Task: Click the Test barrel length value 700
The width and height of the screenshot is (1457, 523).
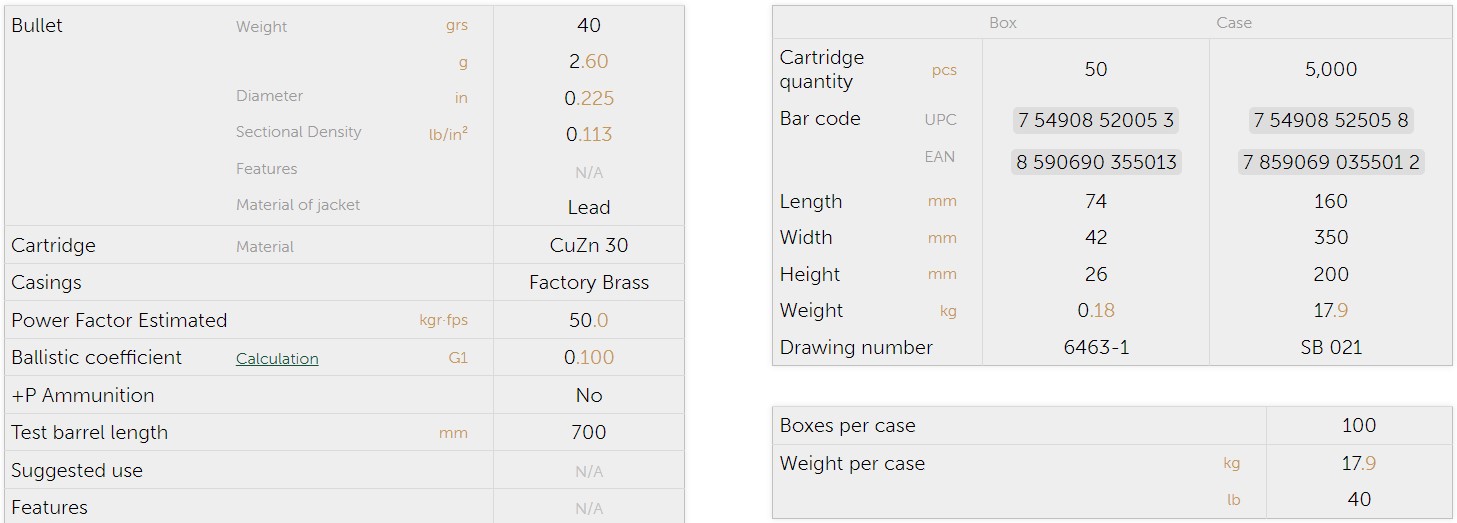Action: point(588,433)
